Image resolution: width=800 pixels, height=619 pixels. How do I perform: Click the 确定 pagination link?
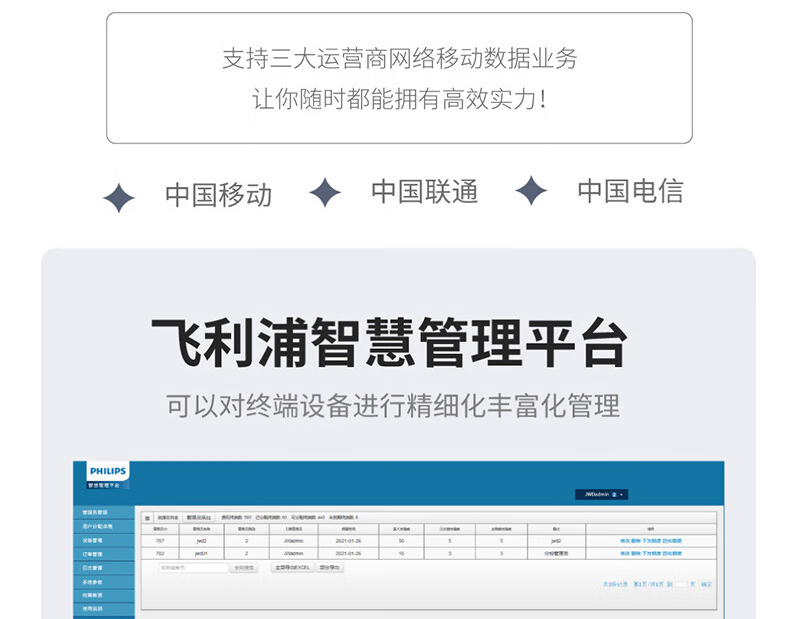(x=707, y=584)
